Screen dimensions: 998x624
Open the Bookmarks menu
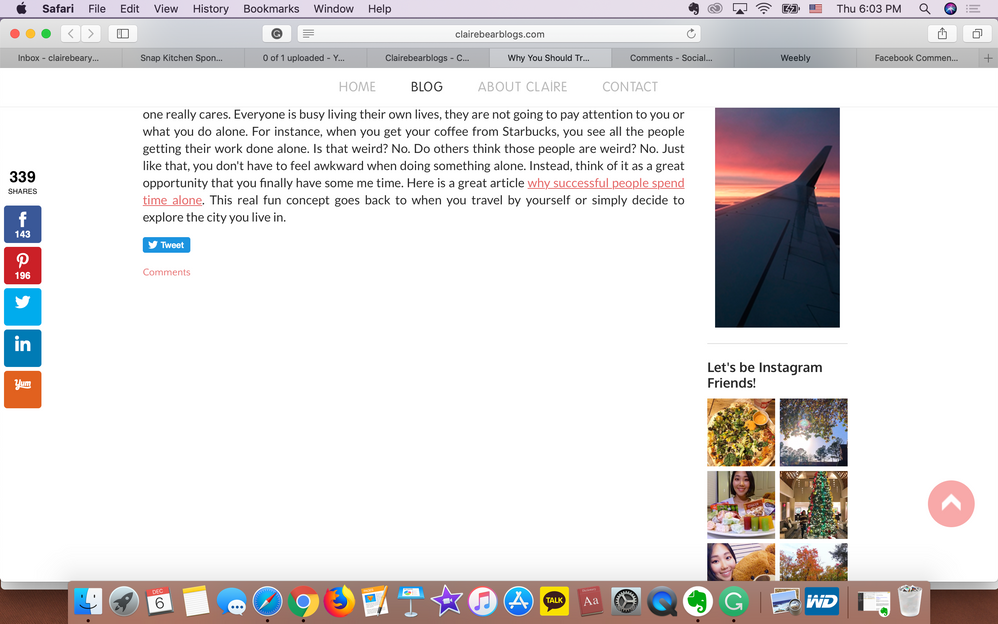click(271, 8)
